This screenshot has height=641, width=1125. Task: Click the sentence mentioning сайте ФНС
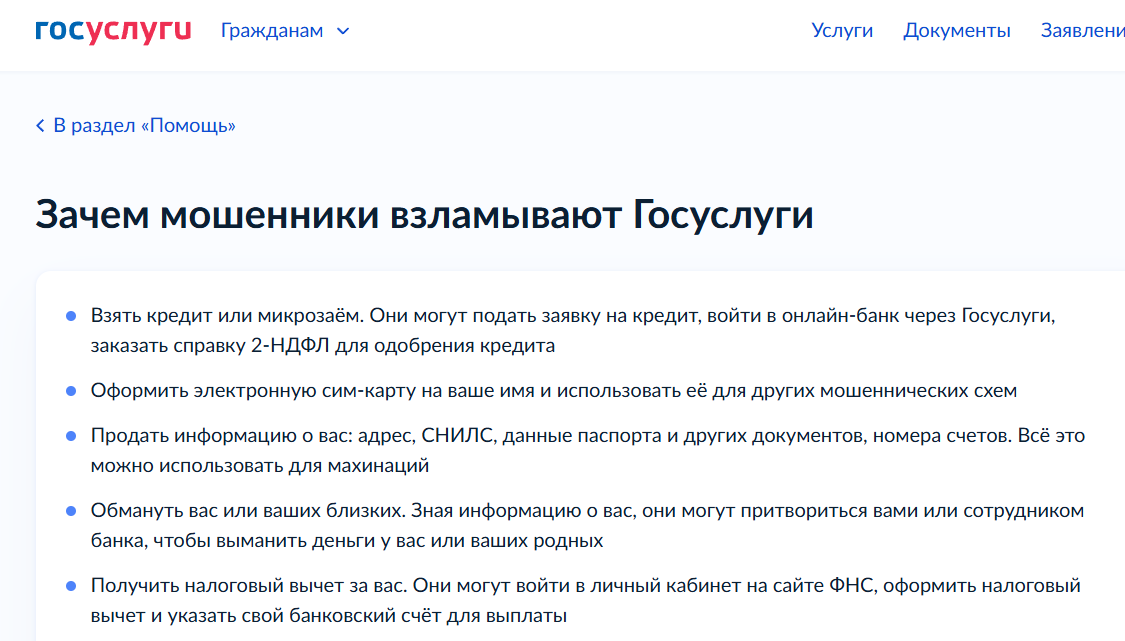pyautogui.click(x=585, y=586)
